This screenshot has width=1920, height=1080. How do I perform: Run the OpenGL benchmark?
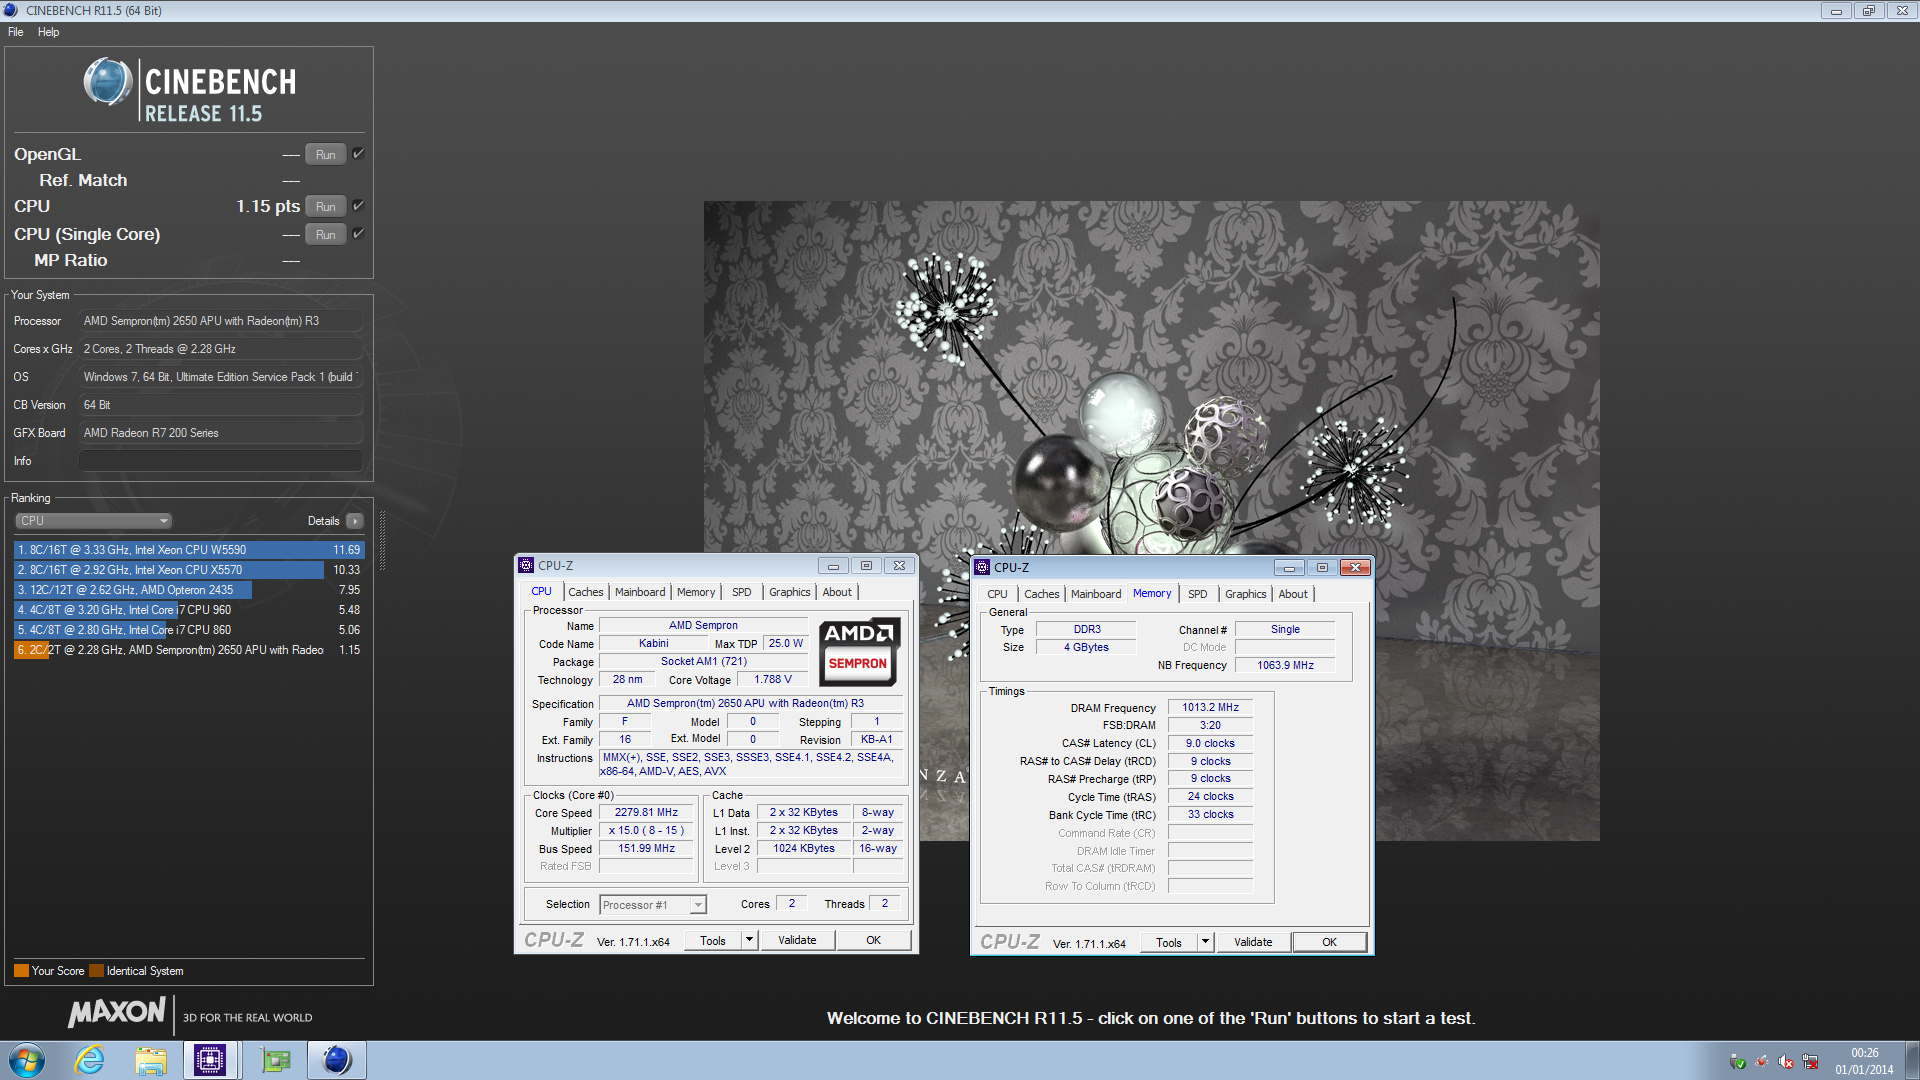pyautogui.click(x=326, y=155)
